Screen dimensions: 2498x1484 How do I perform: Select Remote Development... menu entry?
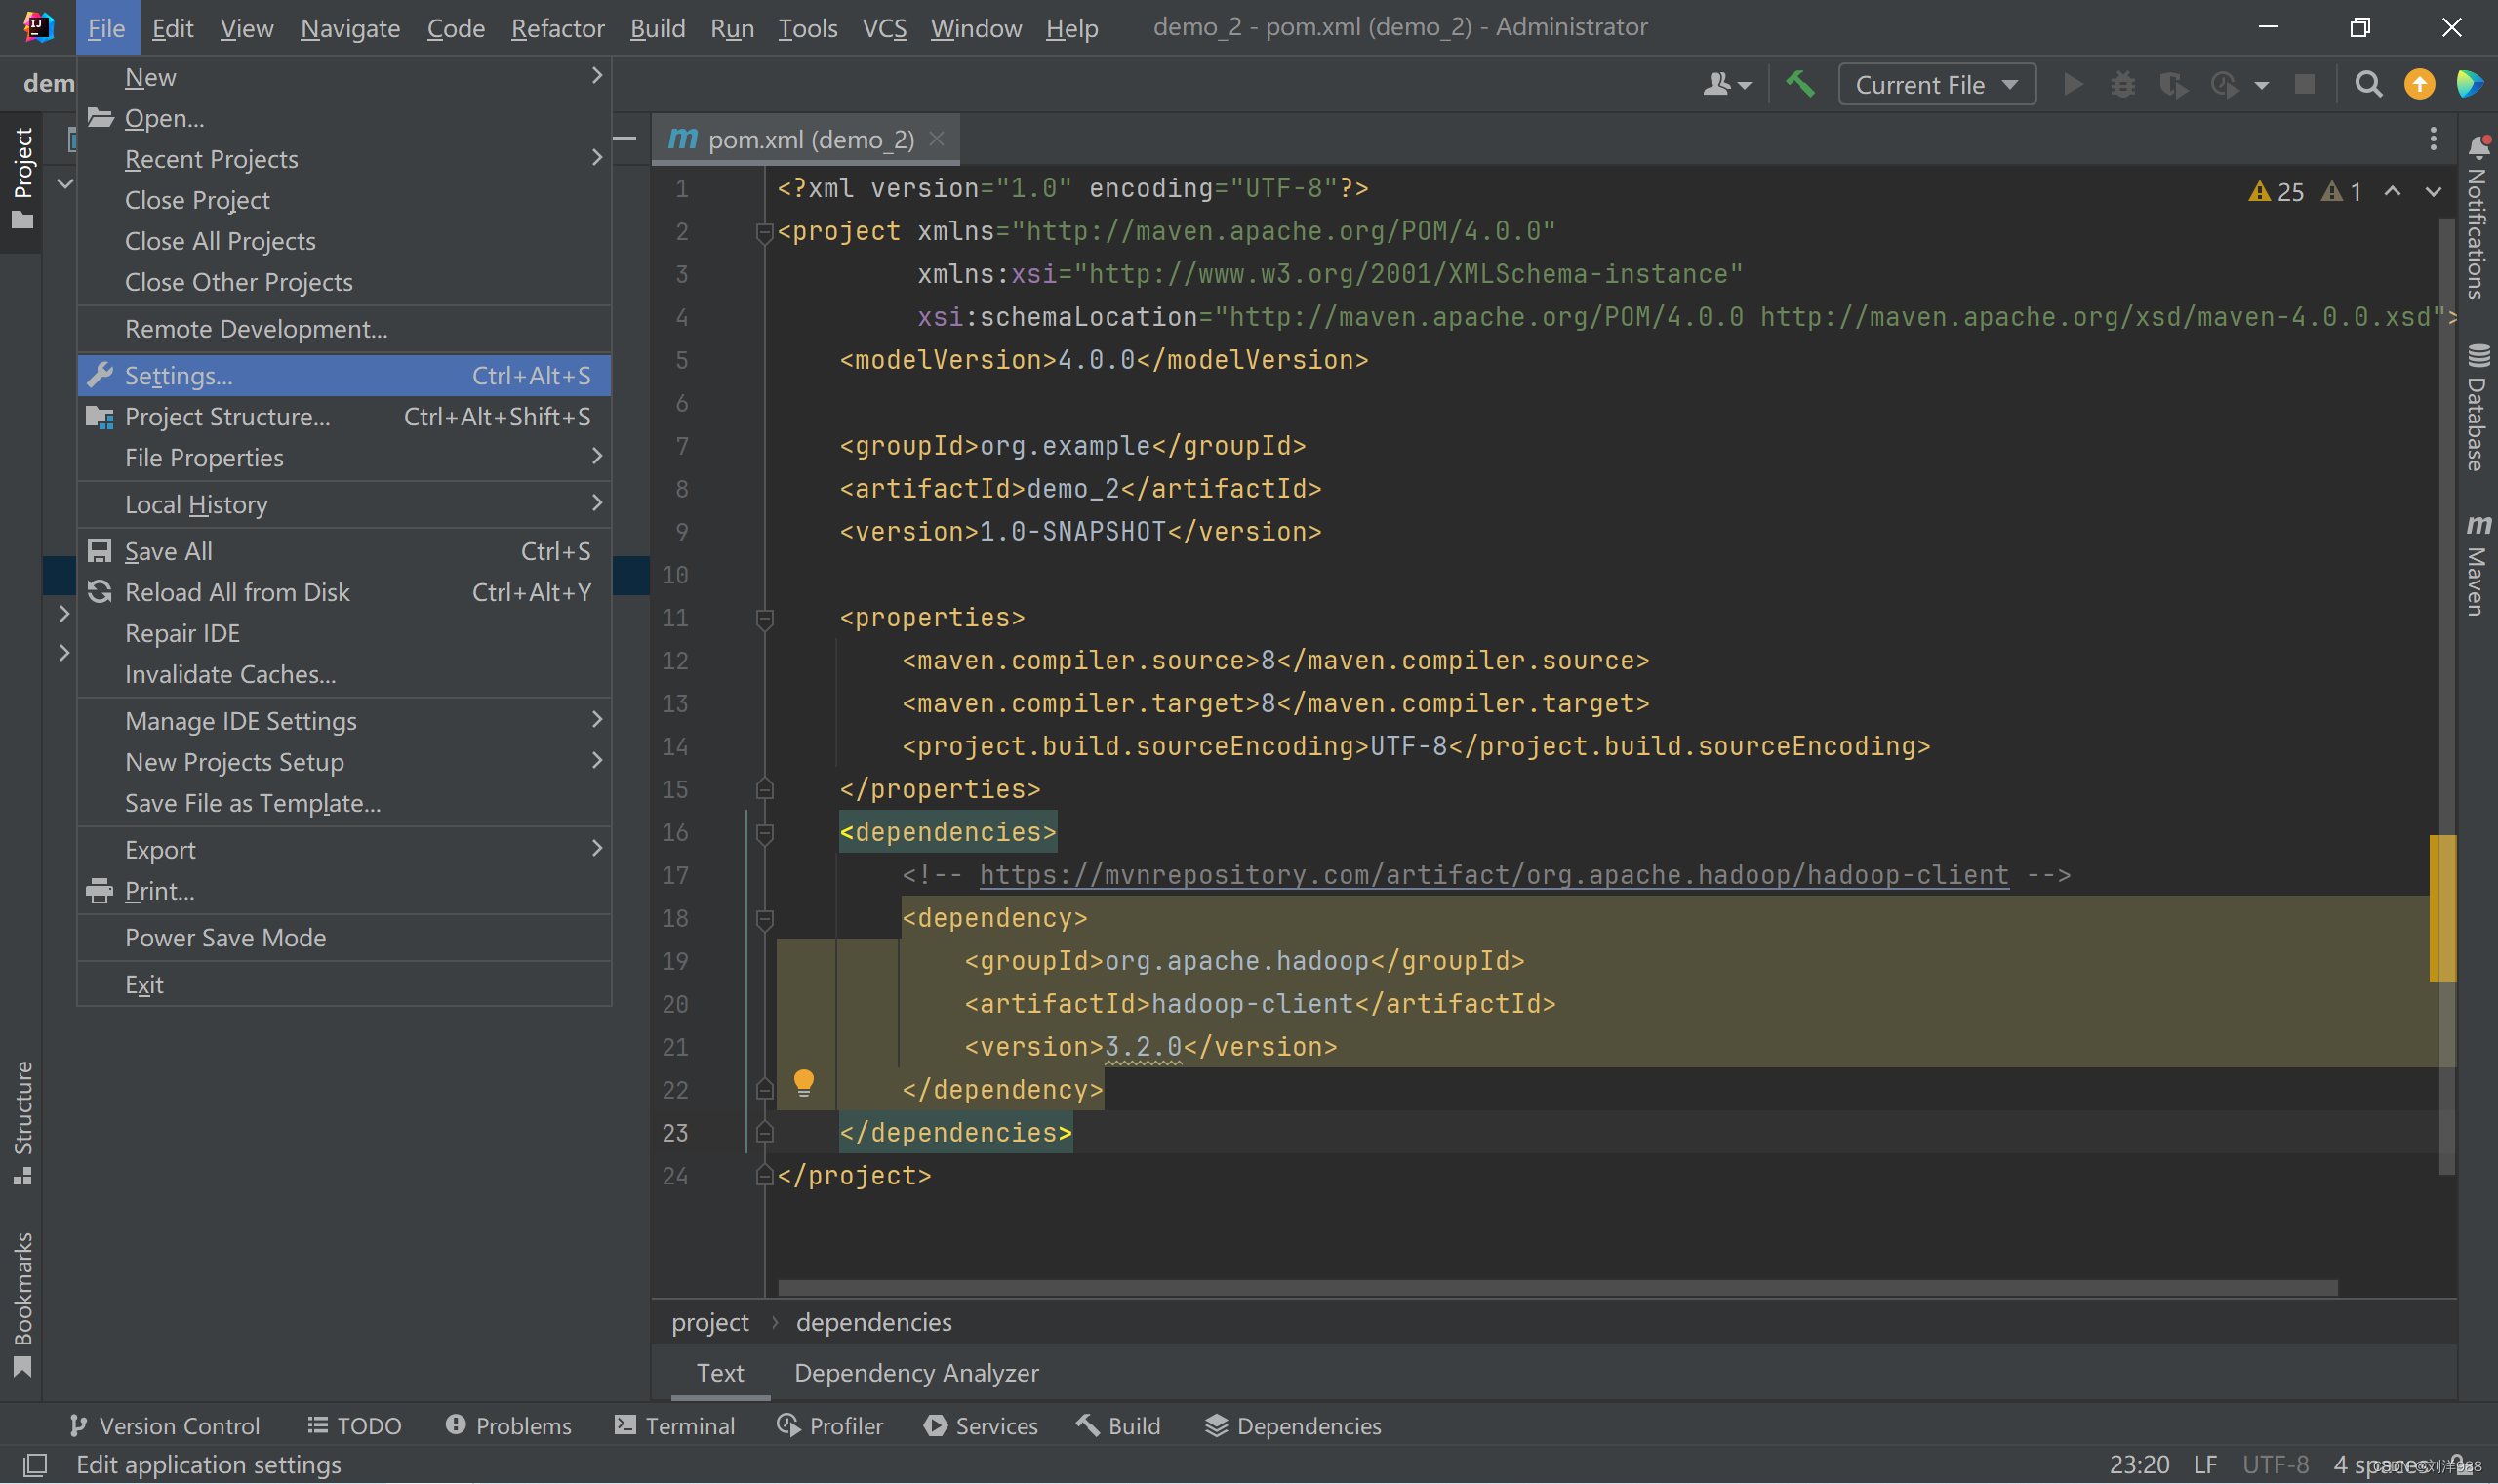[344, 329]
